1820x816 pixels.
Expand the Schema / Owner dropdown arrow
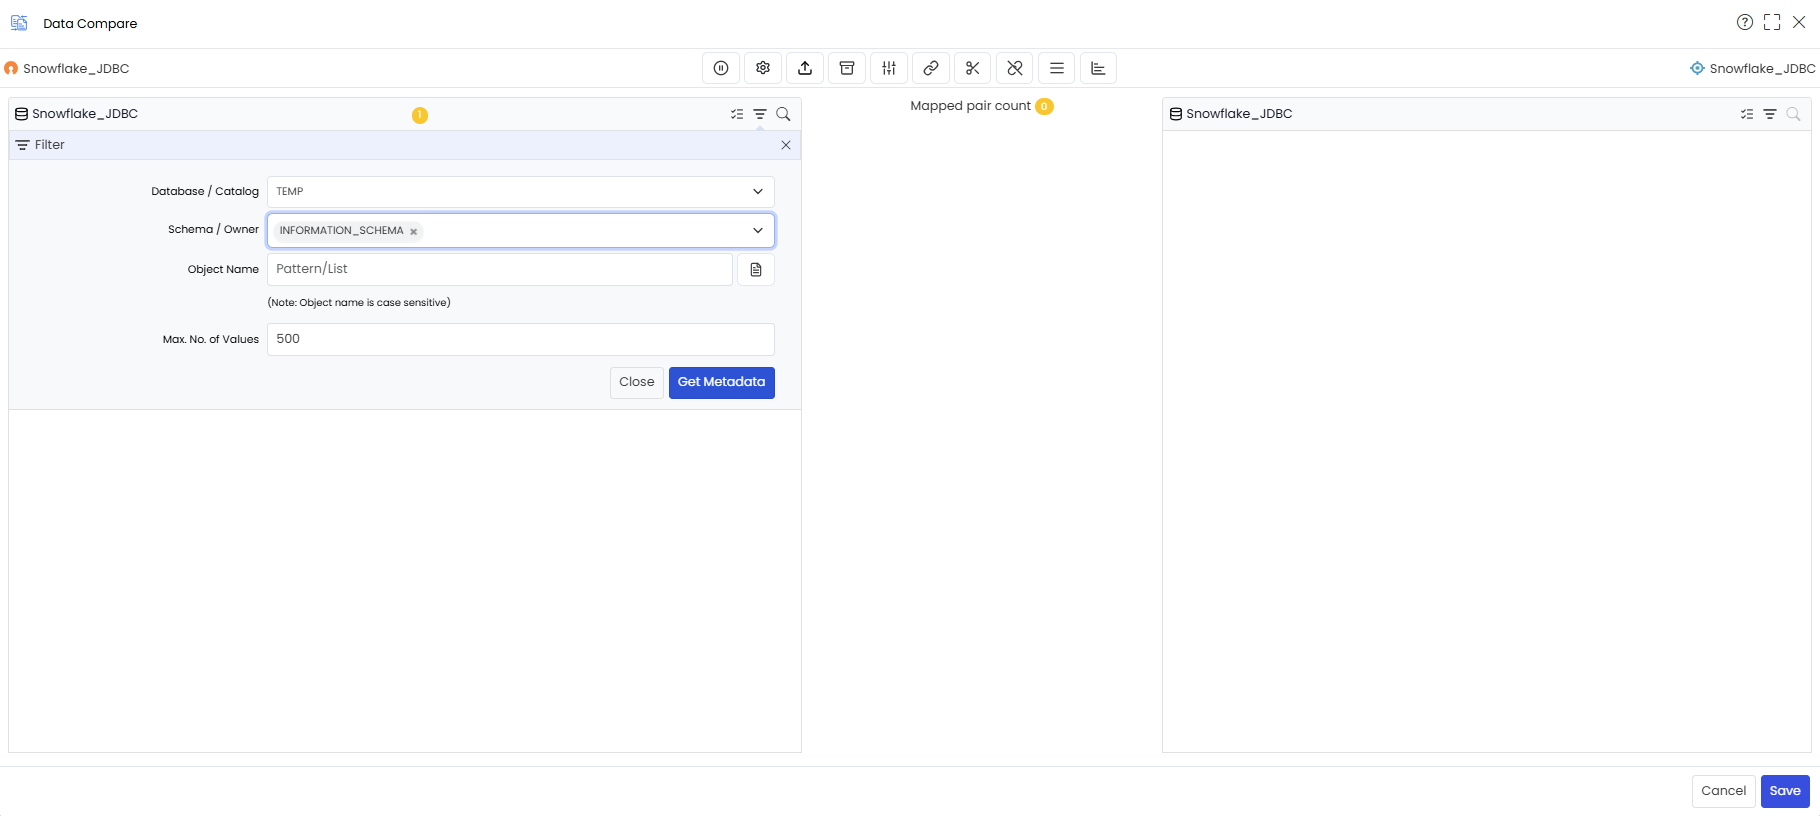pos(758,230)
